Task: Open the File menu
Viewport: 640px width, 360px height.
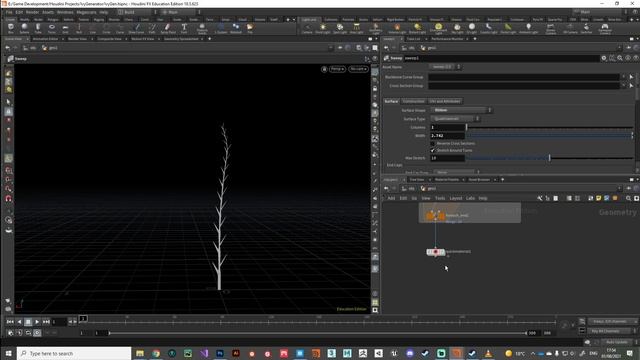Action: tap(9, 12)
